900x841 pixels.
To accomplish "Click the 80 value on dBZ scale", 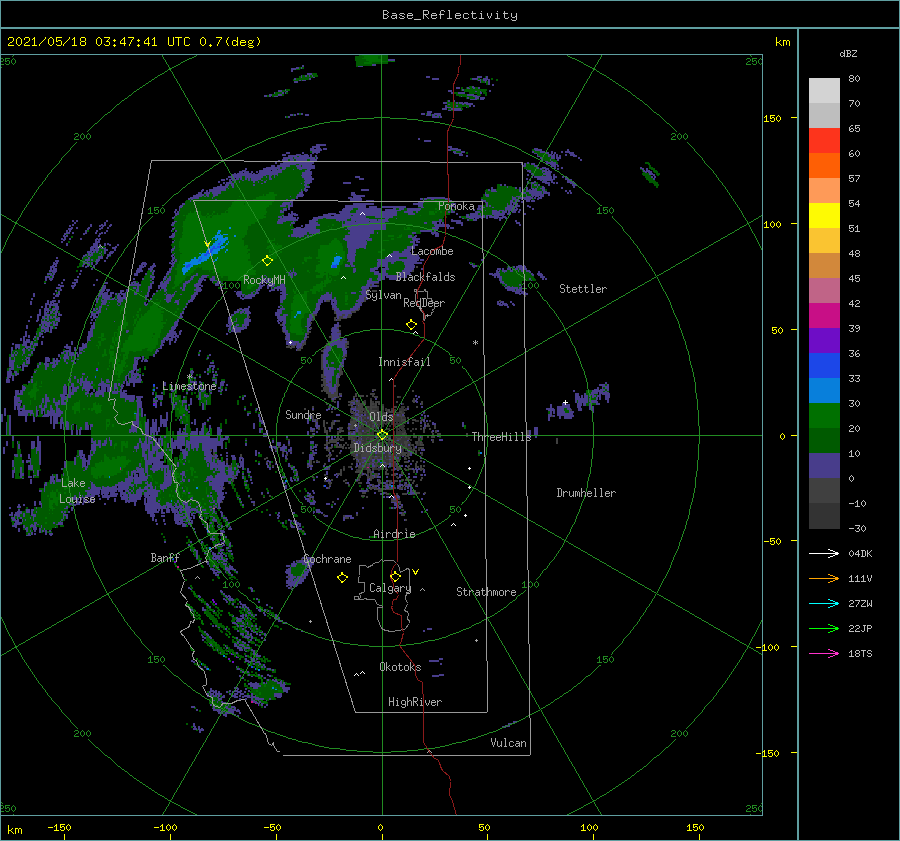I will click(854, 79).
